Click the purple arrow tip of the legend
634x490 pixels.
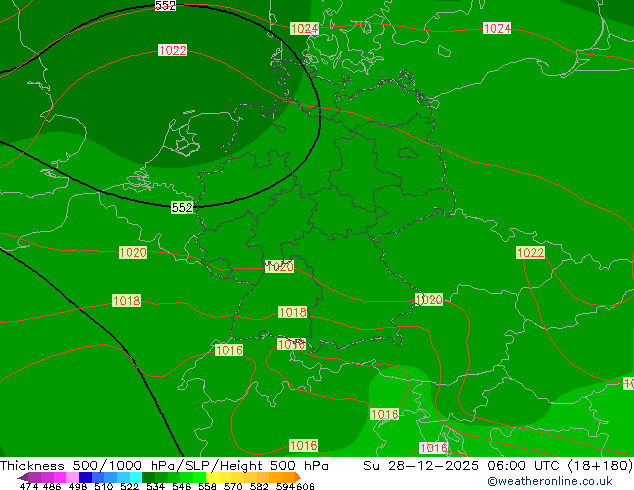(22, 477)
